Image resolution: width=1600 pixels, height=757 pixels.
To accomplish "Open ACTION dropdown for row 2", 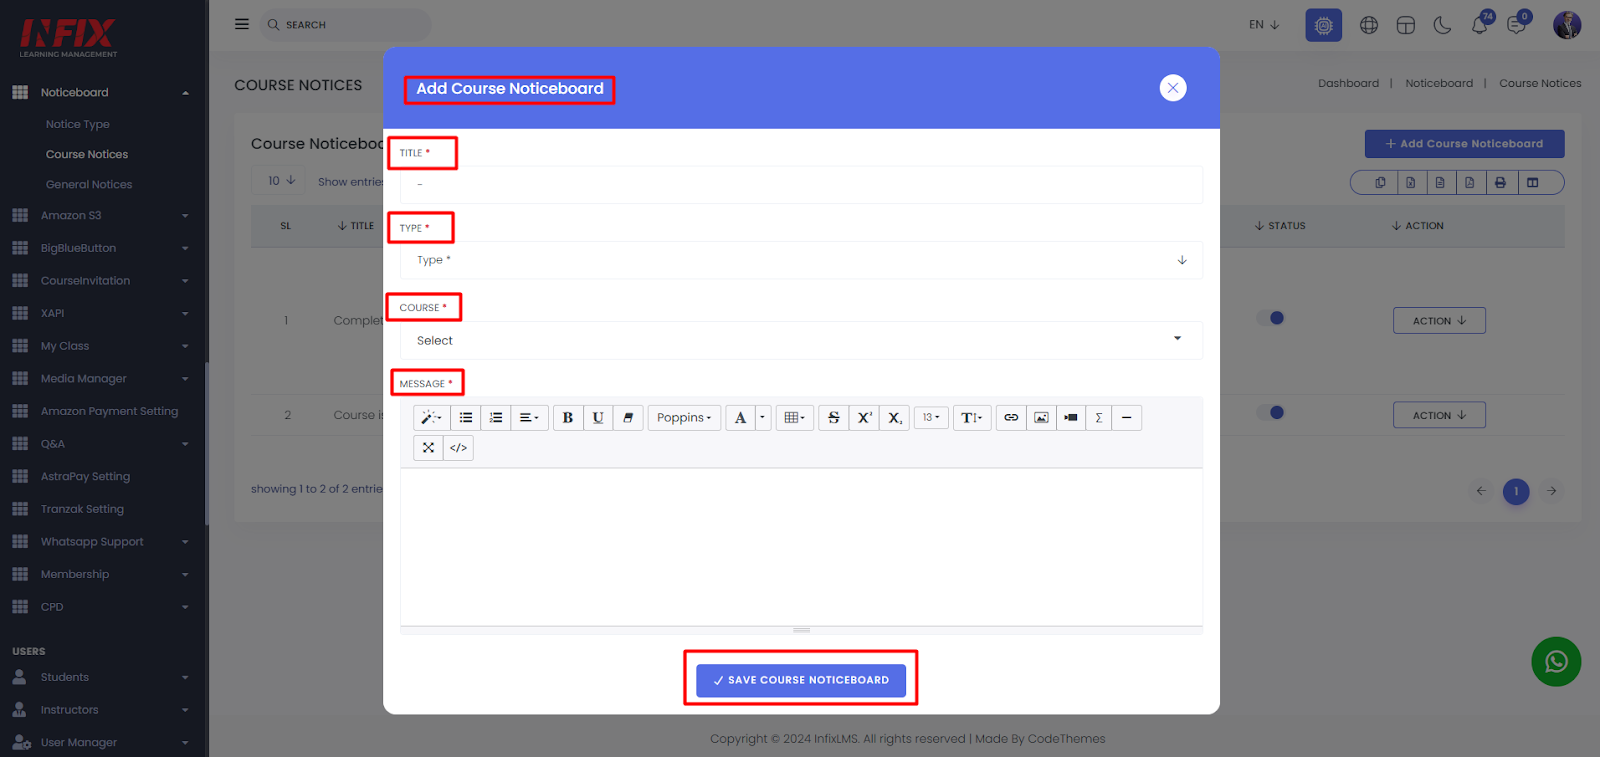I will (1439, 415).
